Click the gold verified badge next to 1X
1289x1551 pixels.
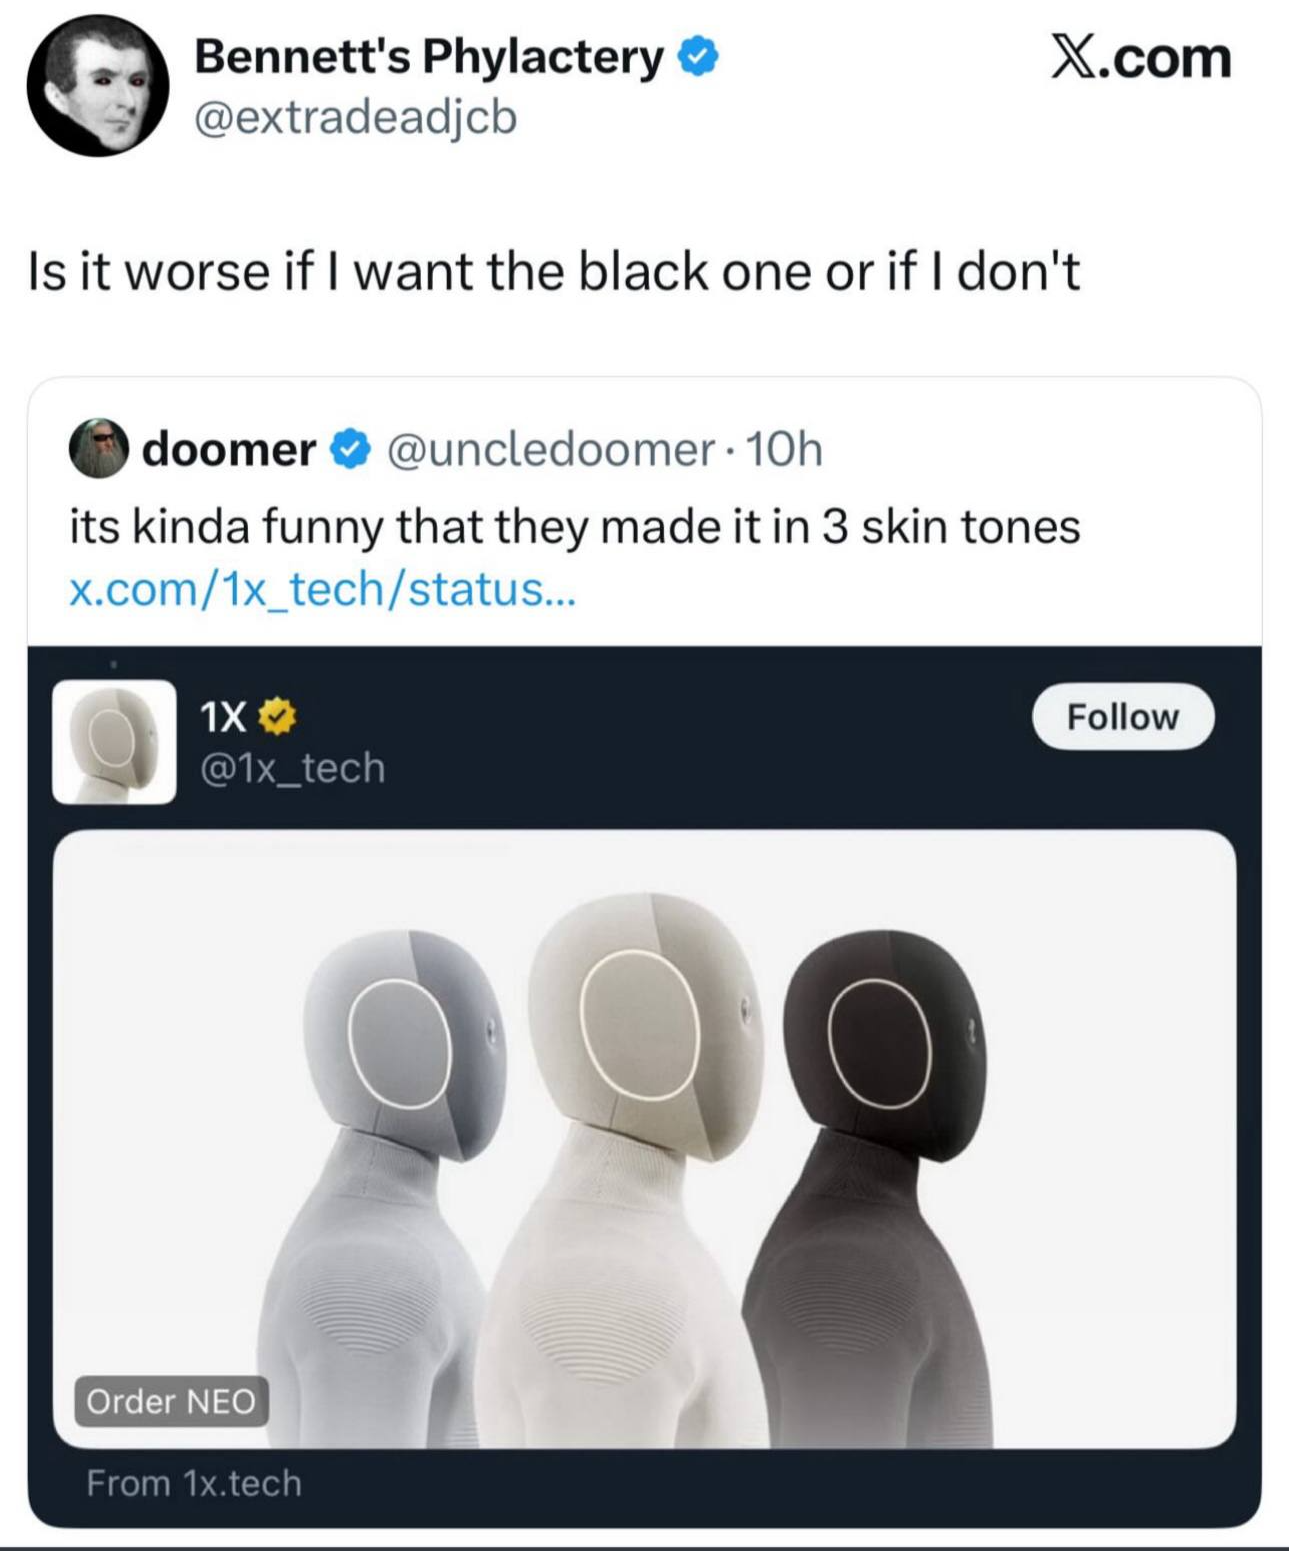coord(277,716)
